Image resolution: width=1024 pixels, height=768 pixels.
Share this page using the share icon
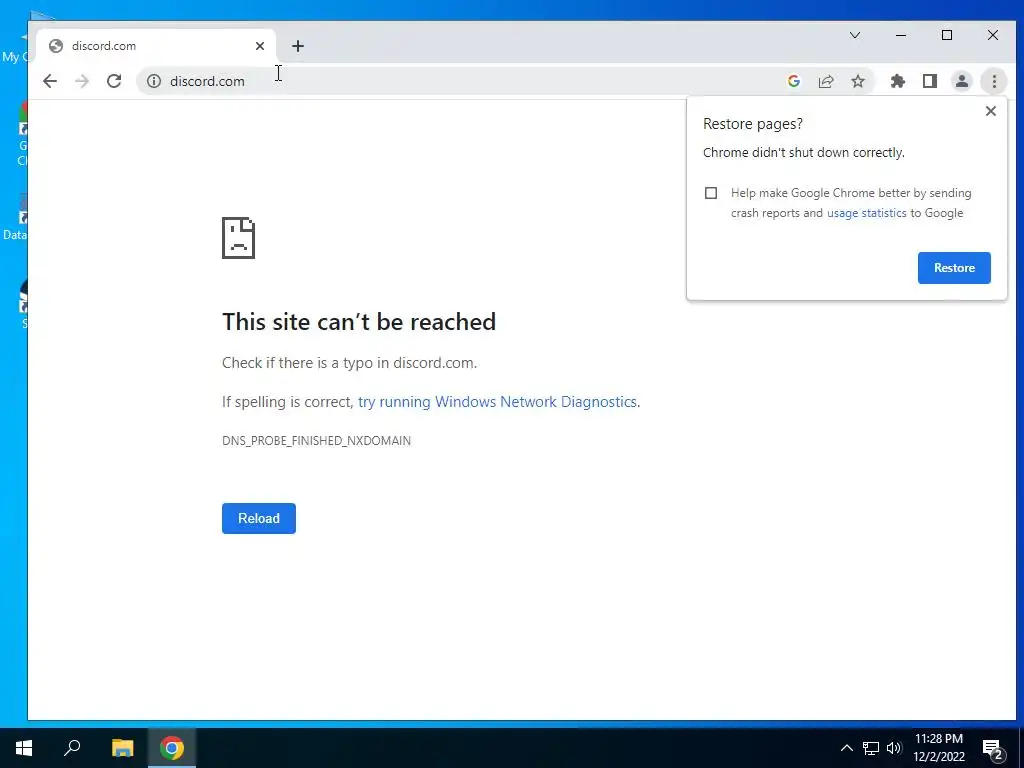pyautogui.click(x=826, y=81)
